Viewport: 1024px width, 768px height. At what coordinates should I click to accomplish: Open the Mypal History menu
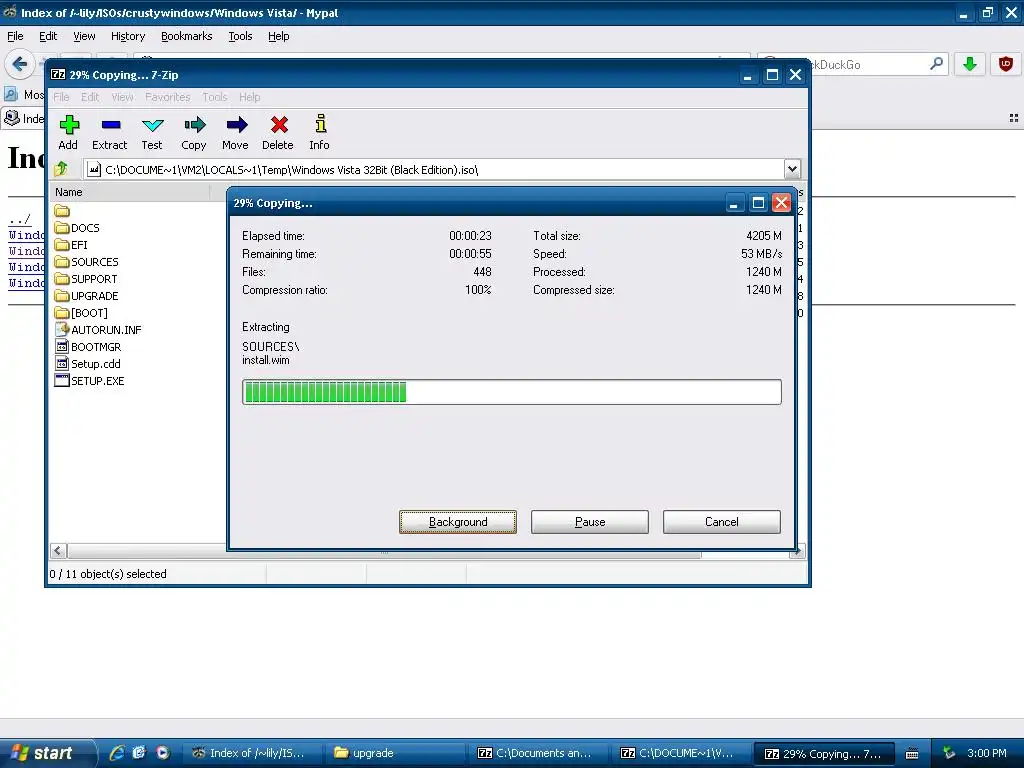pos(128,36)
